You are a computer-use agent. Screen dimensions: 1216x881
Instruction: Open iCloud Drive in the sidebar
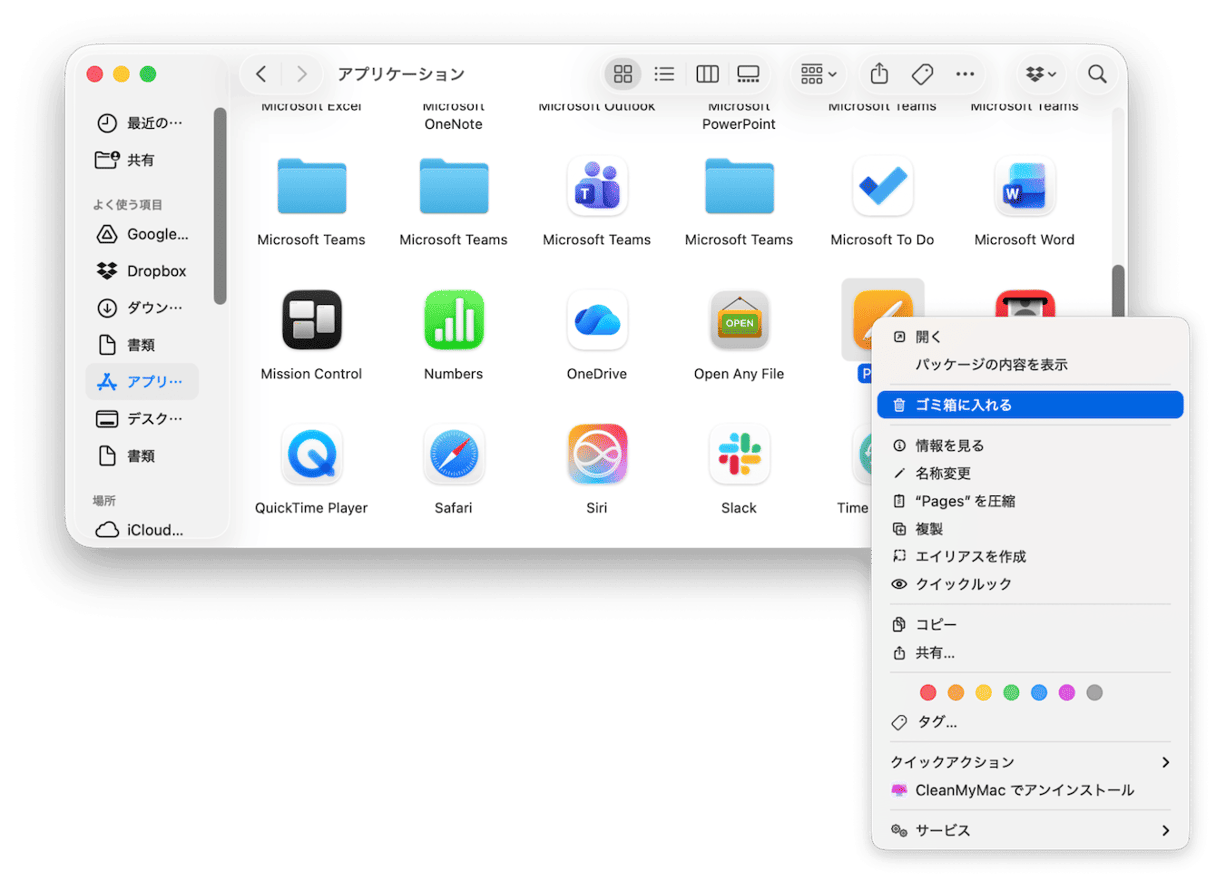click(x=142, y=530)
